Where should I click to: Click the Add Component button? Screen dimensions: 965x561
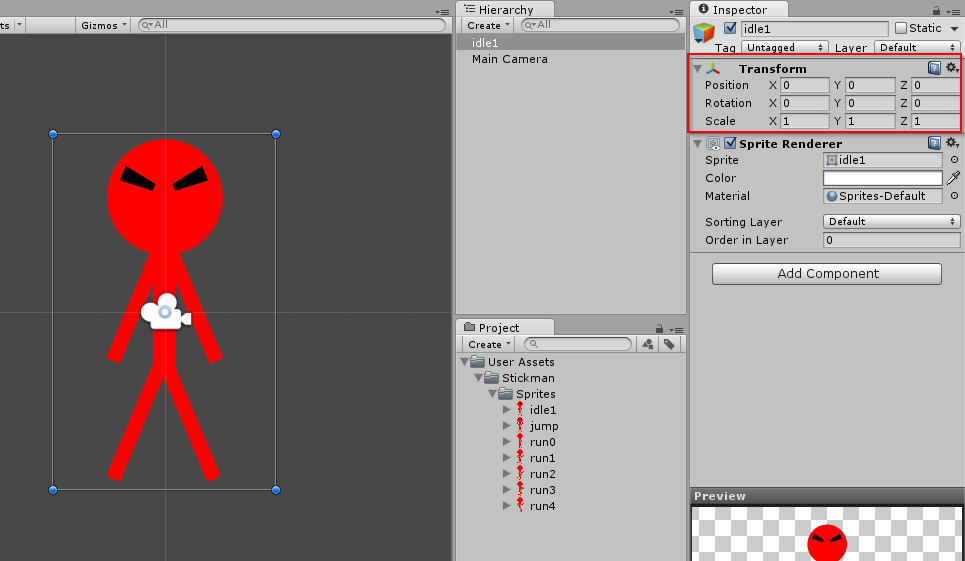point(826,274)
